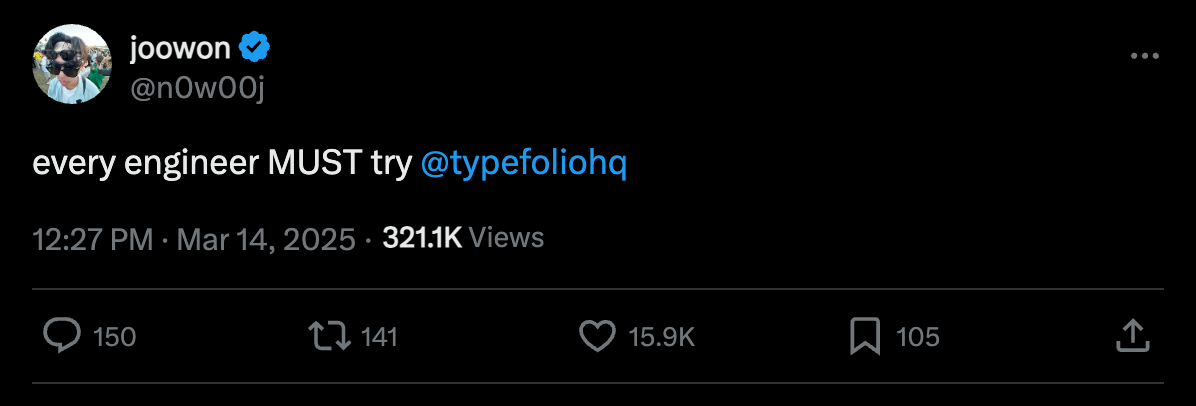1196x406 pixels.
Task: Open joowon's profile picture
Action: [x=72, y=64]
